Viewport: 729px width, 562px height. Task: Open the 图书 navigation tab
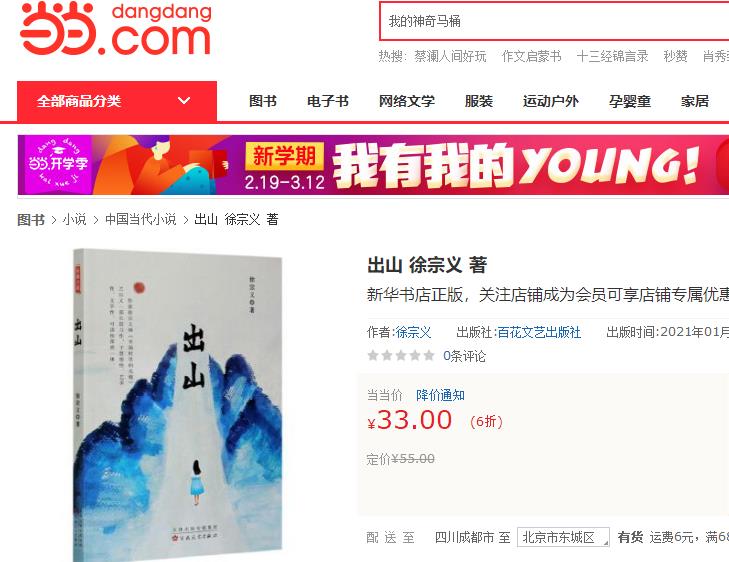[x=263, y=101]
